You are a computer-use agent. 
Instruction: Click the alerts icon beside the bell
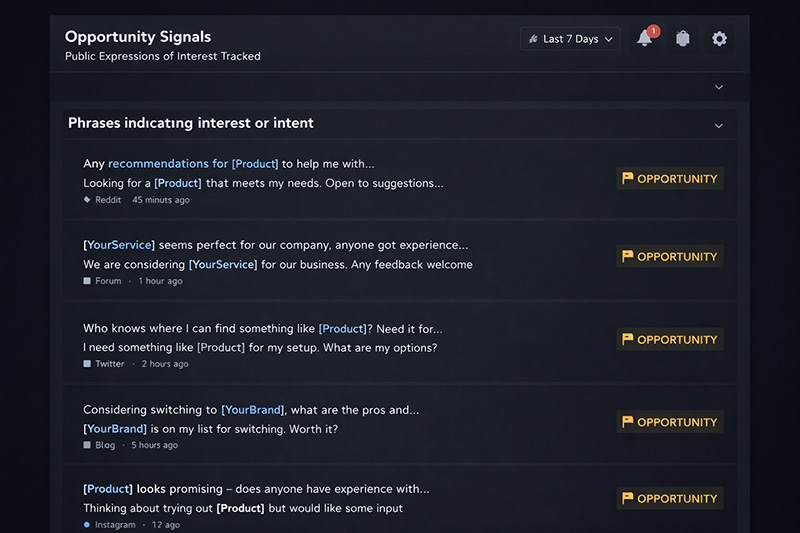(x=683, y=39)
